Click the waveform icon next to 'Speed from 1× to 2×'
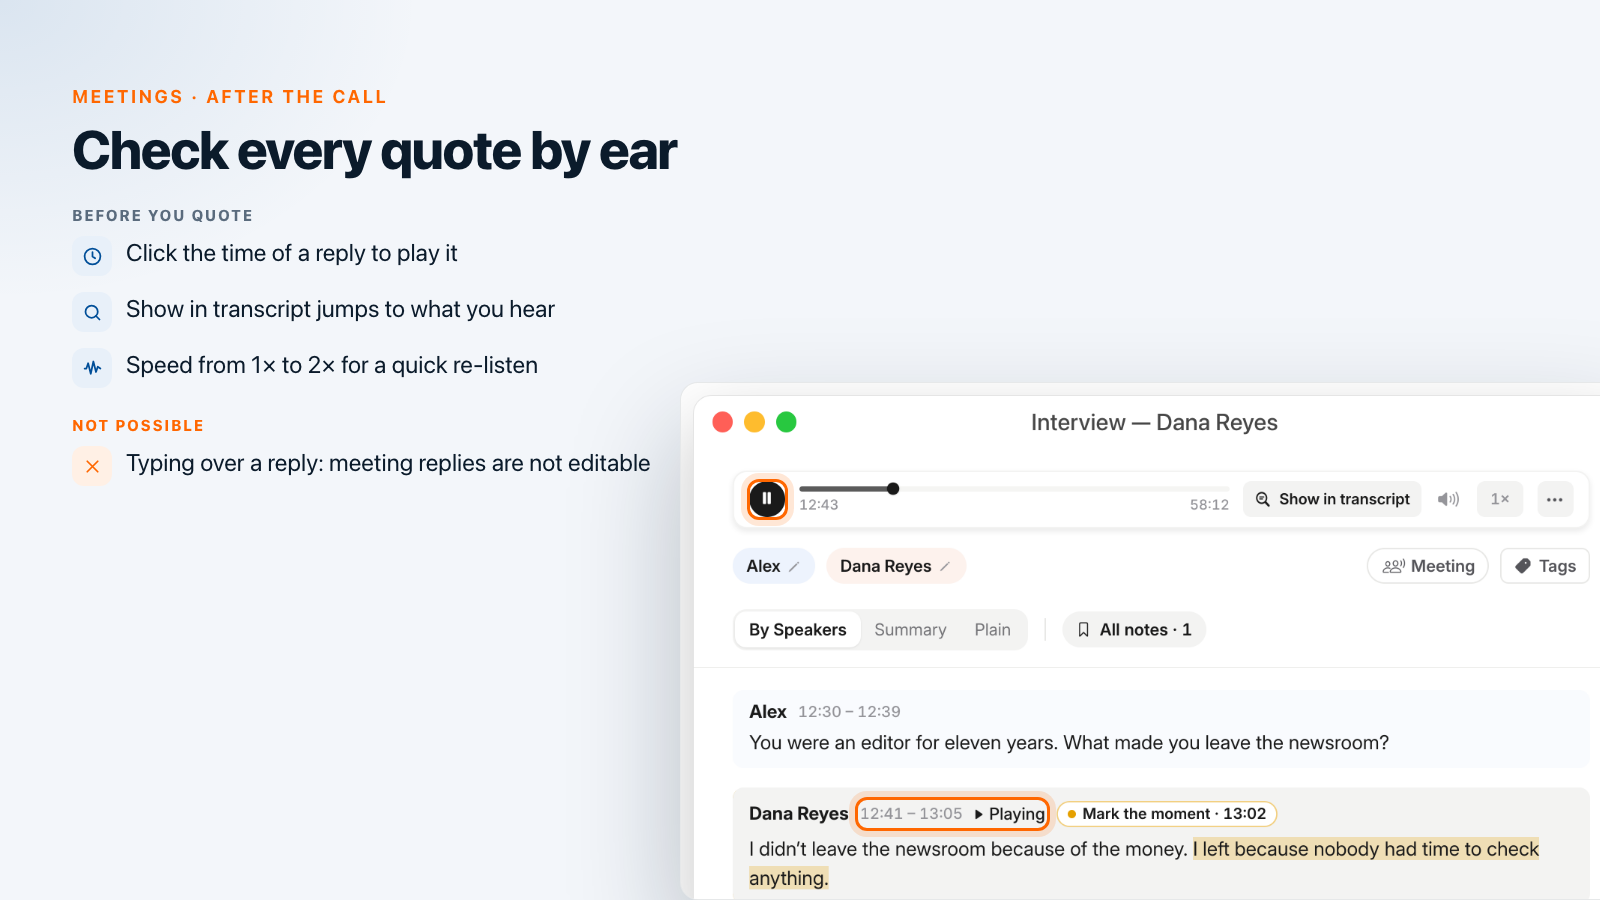The height and width of the screenshot is (900, 1600). (x=92, y=368)
